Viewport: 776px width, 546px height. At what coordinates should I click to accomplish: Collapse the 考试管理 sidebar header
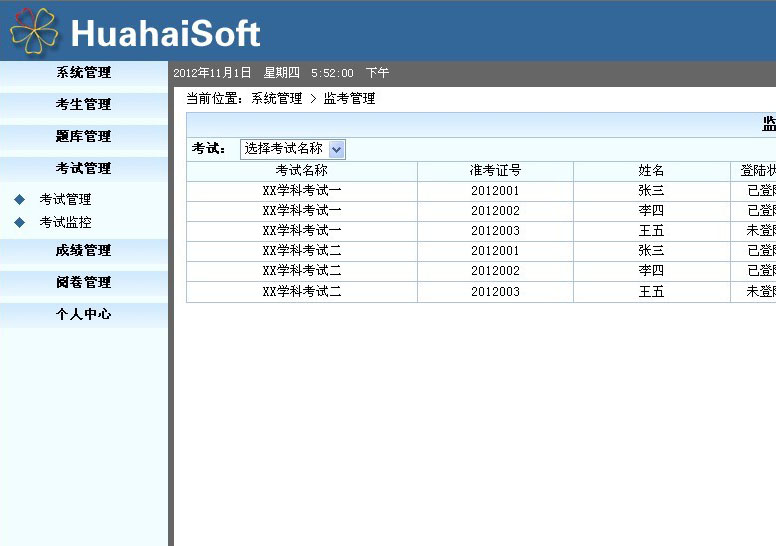pyautogui.click(x=84, y=168)
